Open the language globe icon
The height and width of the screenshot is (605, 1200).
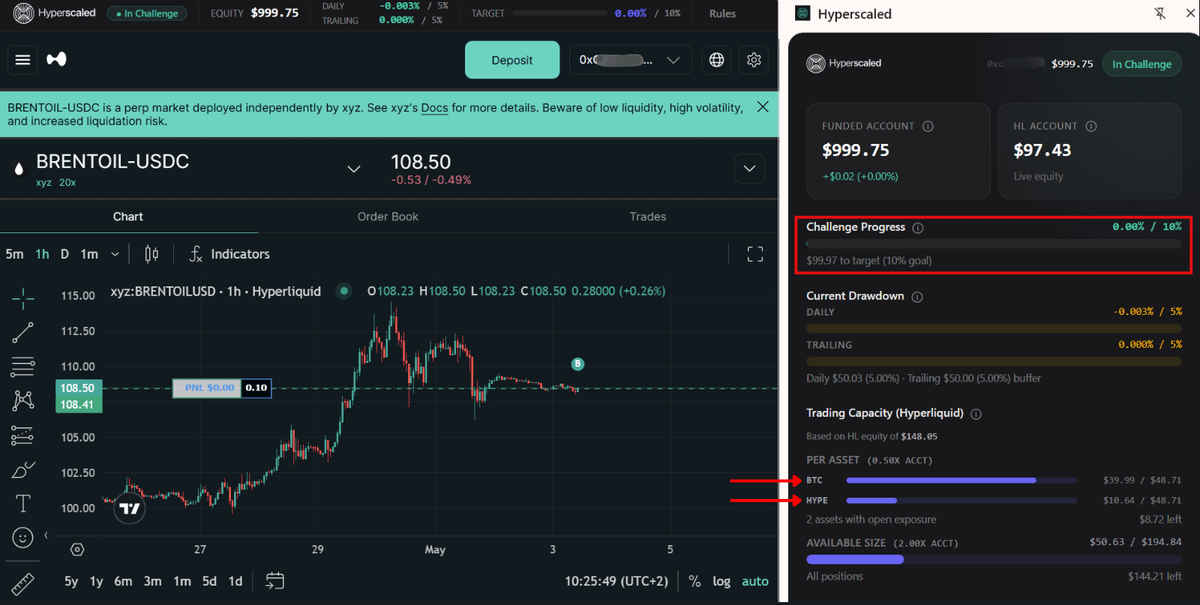coord(717,60)
